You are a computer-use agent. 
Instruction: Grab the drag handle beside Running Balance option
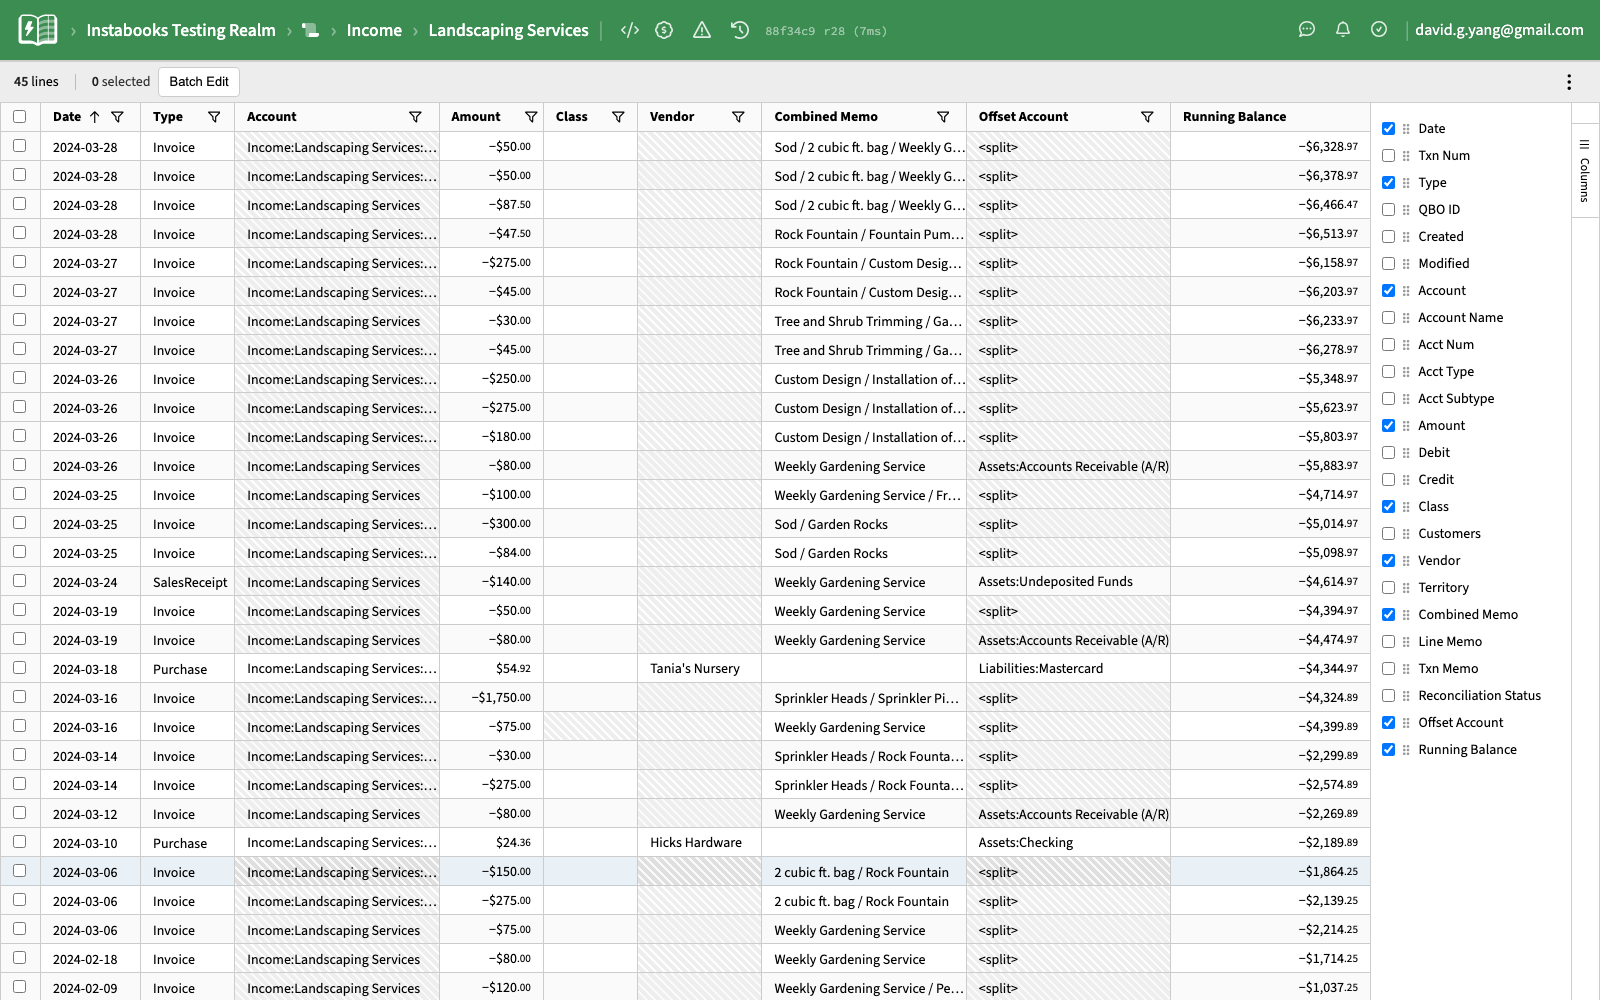(x=1406, y=750)
